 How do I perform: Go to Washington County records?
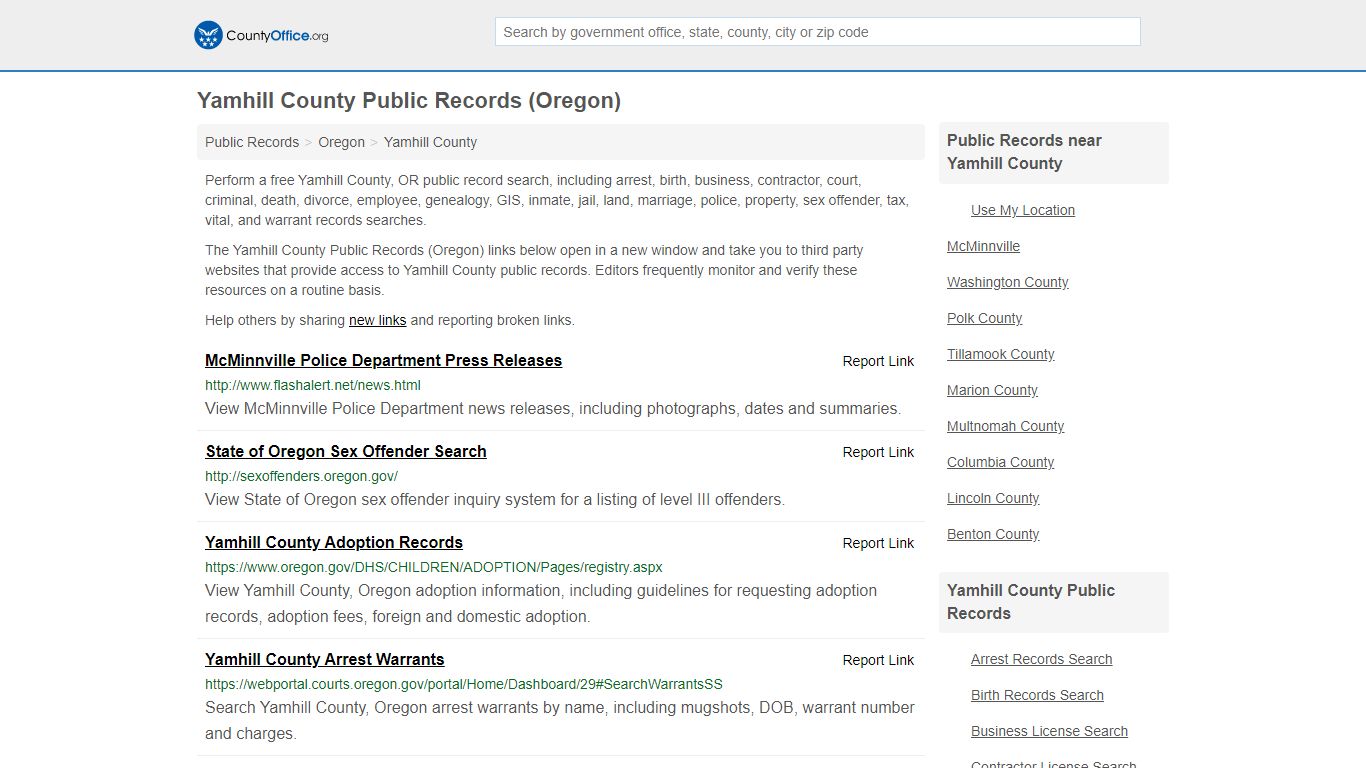pyautogui.click(x=1007, y=282)
